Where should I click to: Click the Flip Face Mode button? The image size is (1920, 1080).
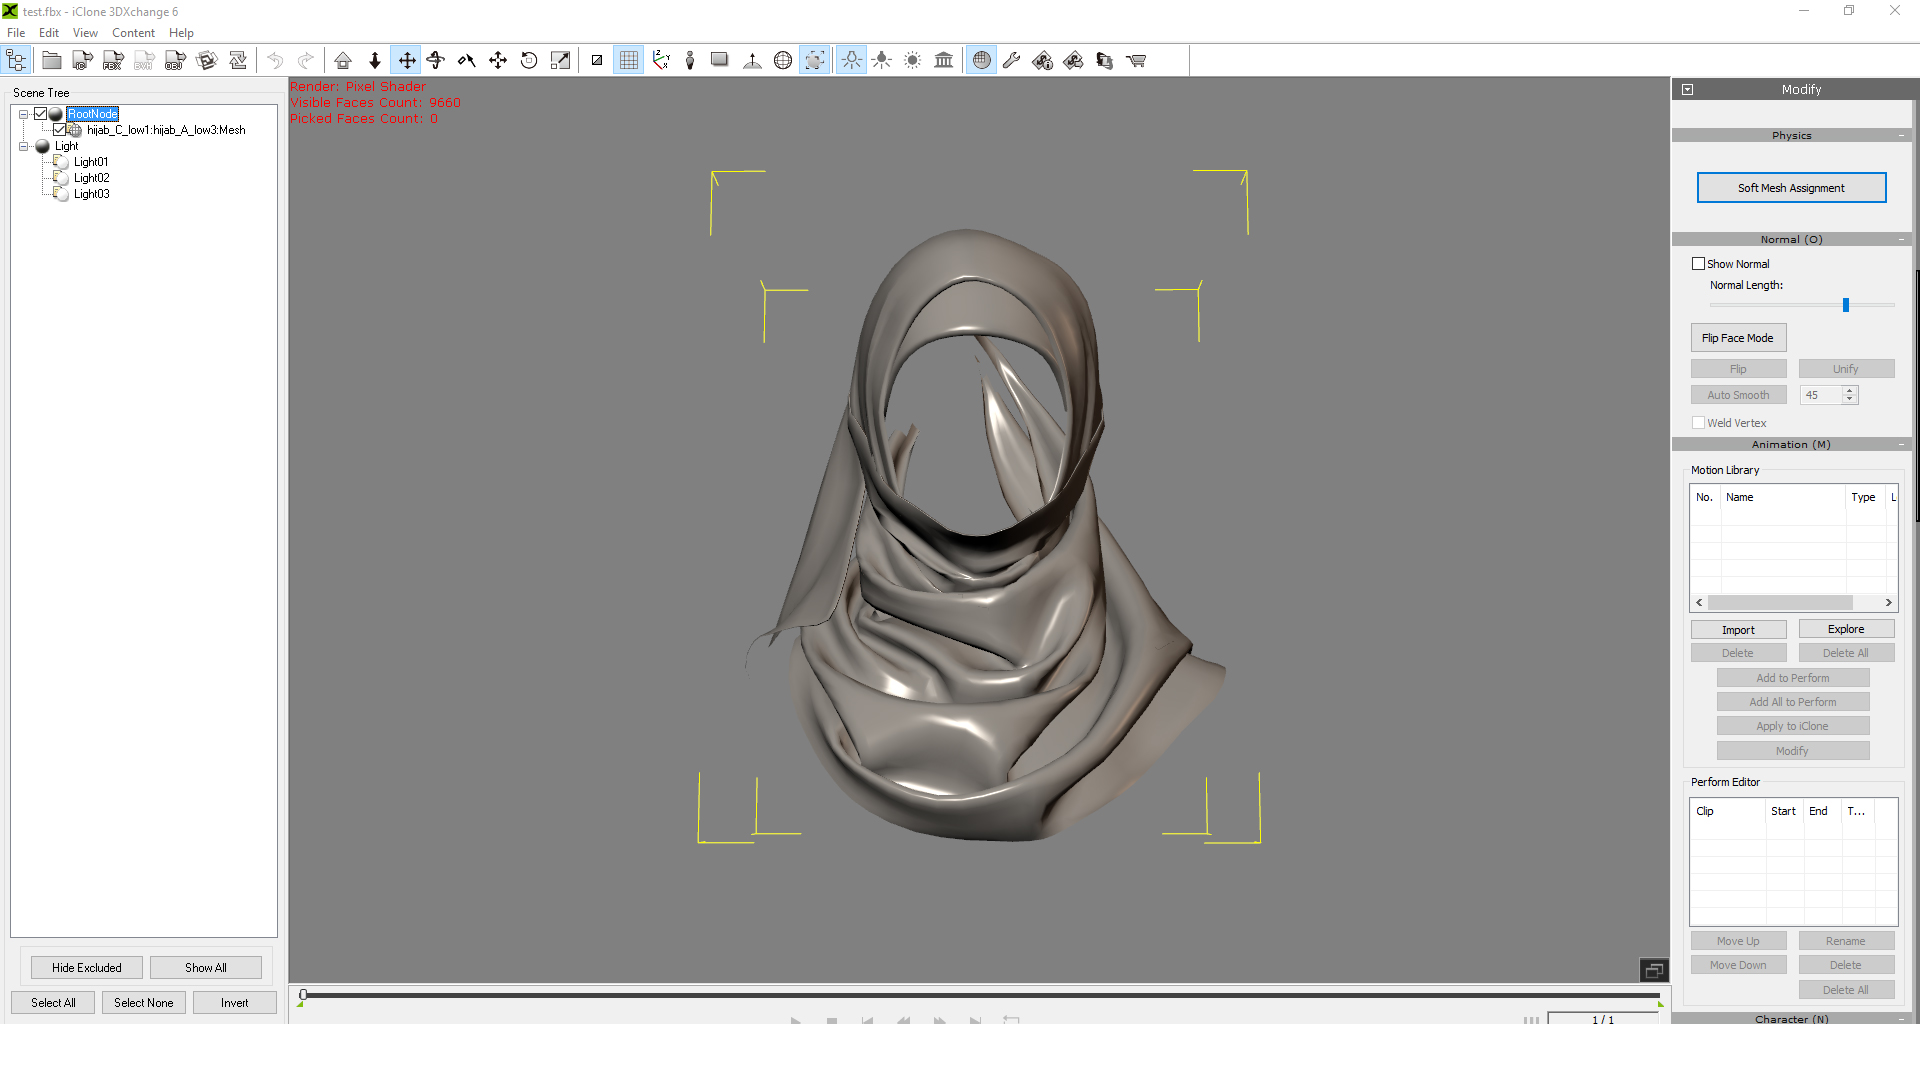click(1737, 338)
